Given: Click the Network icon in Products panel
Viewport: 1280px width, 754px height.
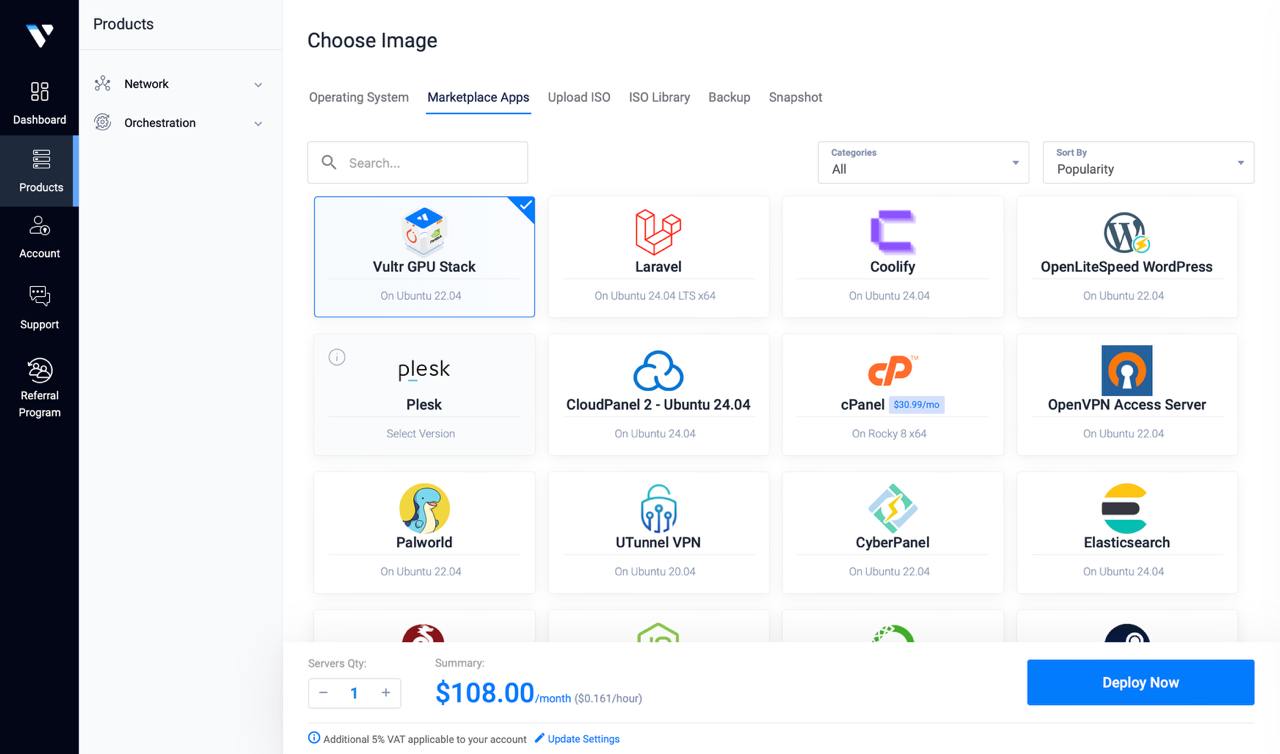Looking at the screenshot, I should pos(102,84).
